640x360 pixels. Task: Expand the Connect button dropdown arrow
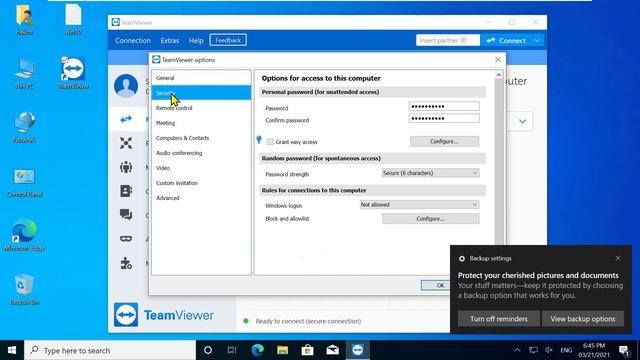(537, 40)
